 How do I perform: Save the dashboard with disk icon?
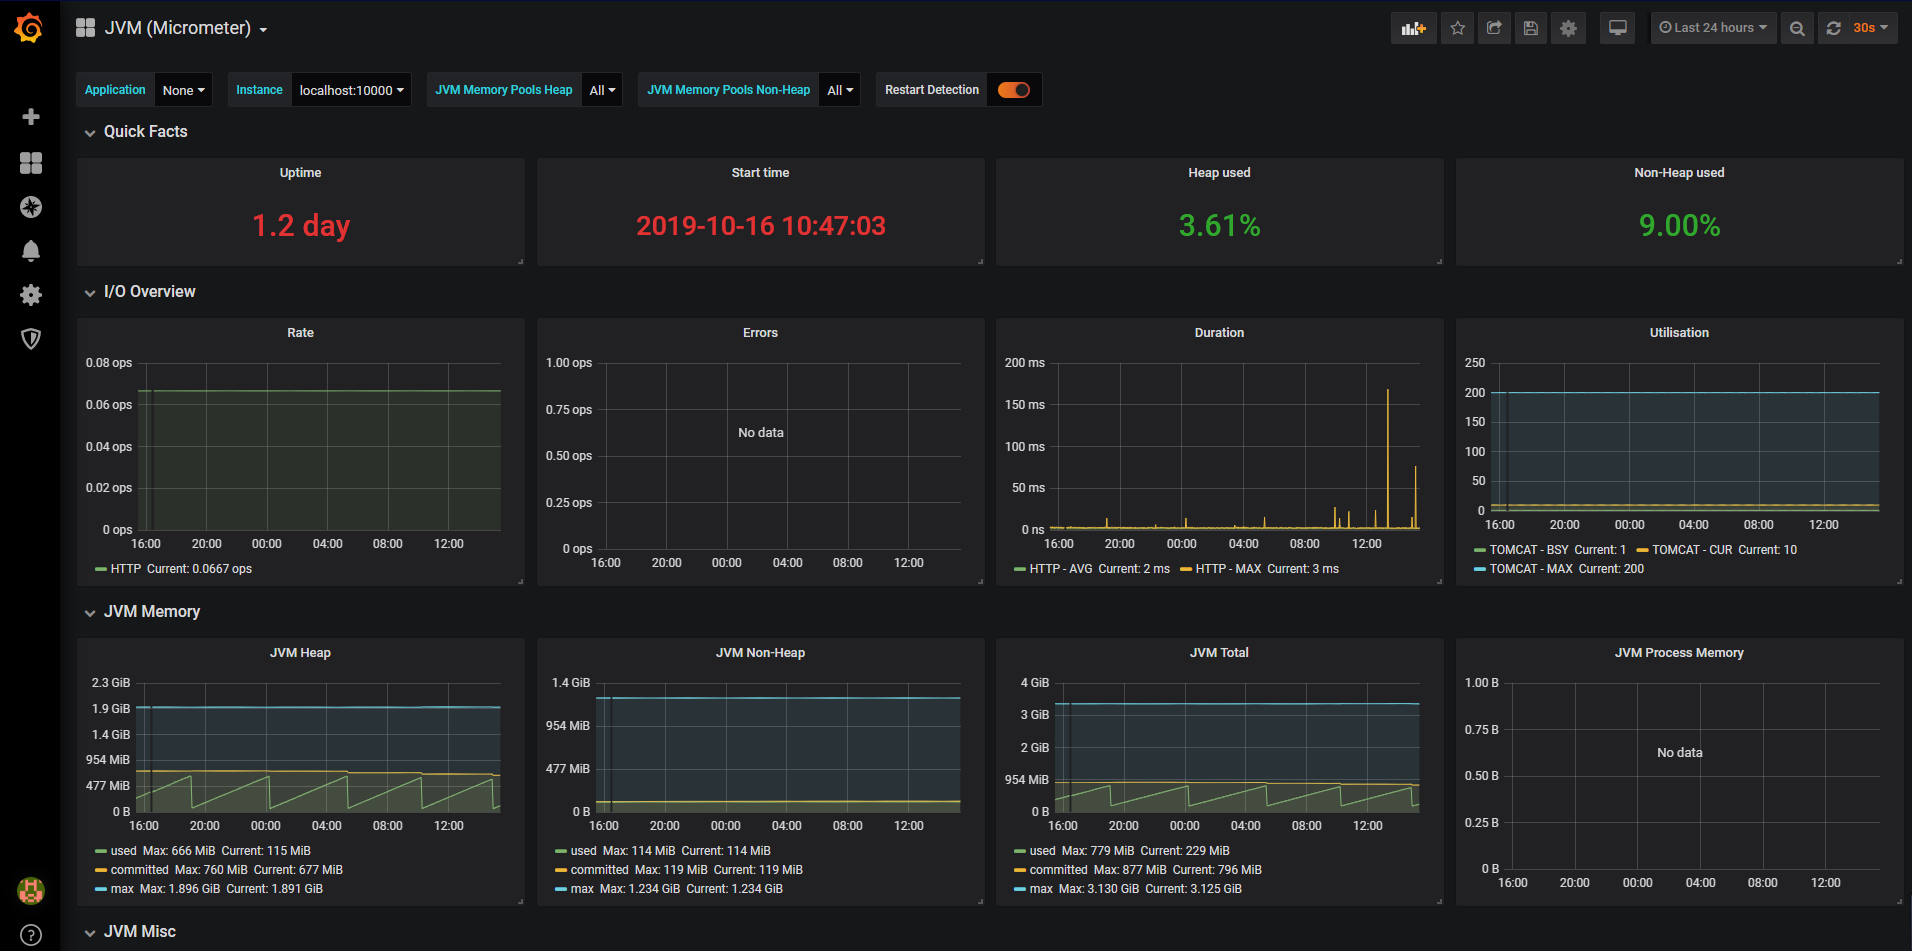(1531, 28)
